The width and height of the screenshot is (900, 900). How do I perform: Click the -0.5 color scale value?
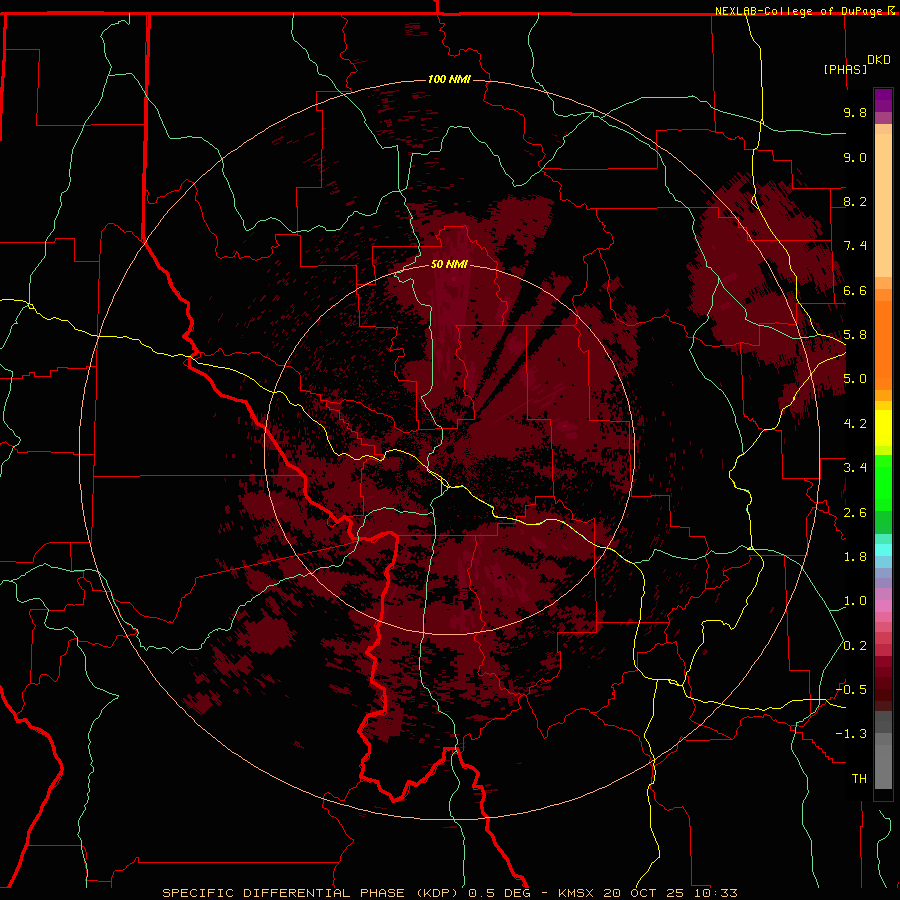coord(851,690)
